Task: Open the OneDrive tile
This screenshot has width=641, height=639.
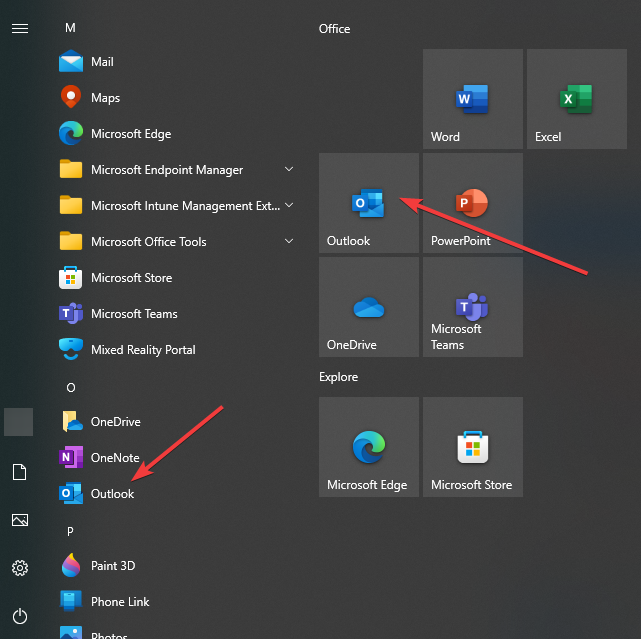Action: coord(368,307)
